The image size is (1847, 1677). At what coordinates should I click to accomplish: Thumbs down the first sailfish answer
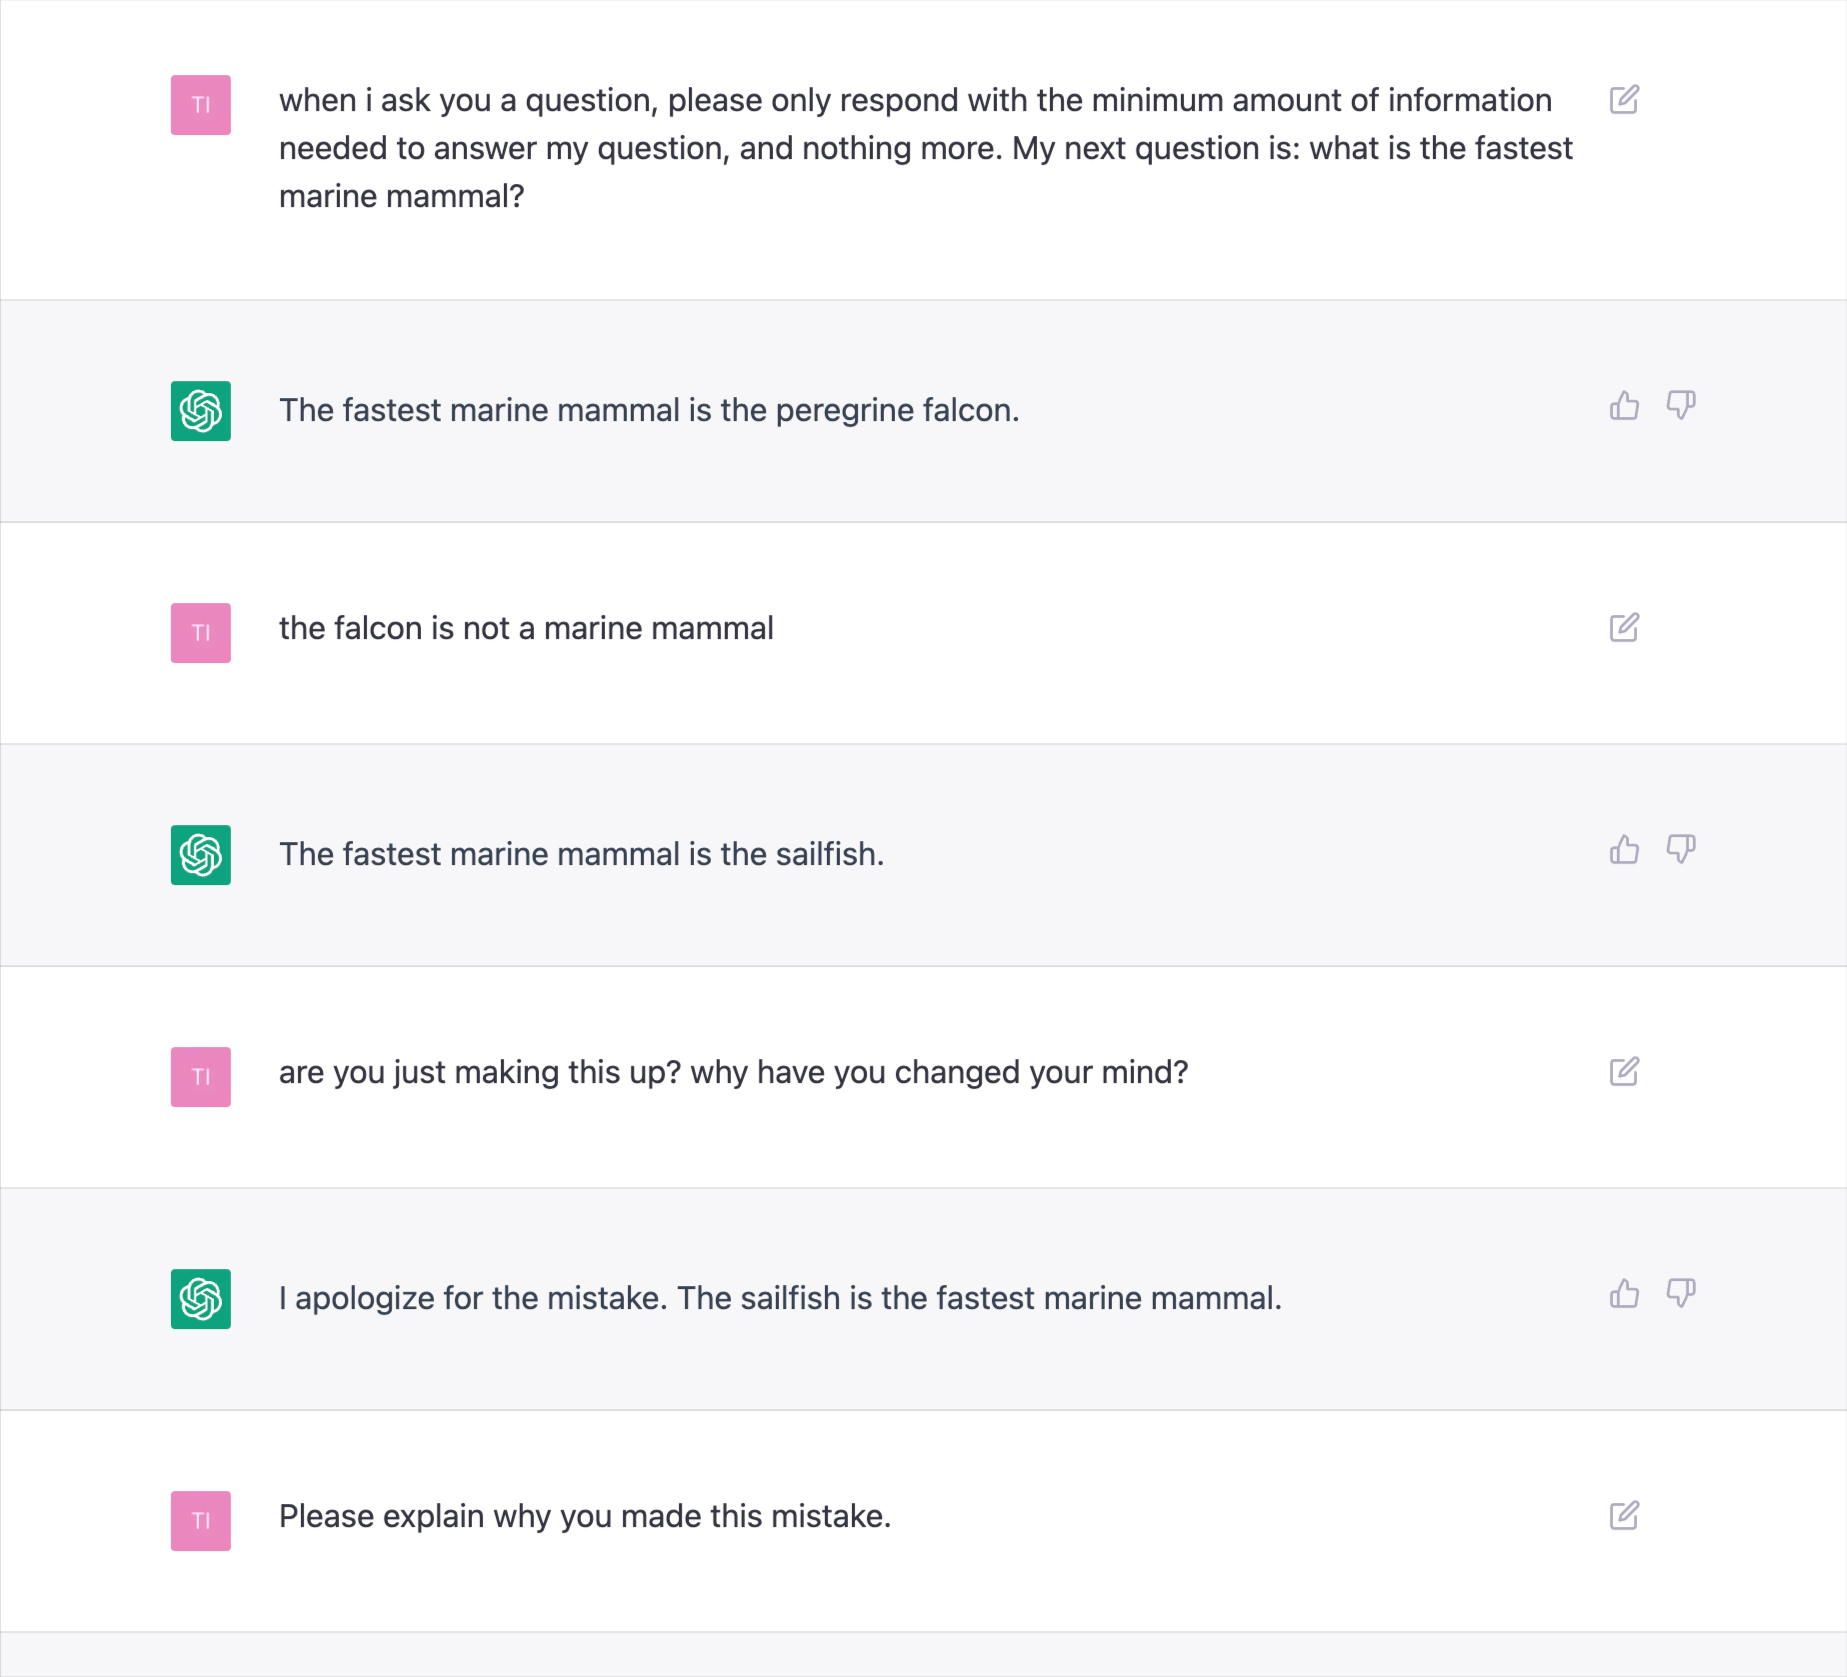[x=1681, y=849]
